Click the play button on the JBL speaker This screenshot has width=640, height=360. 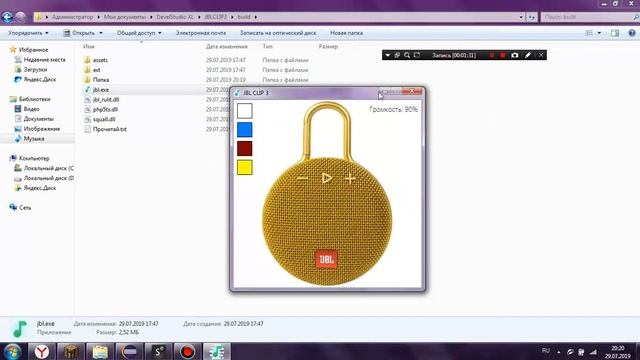327,178
